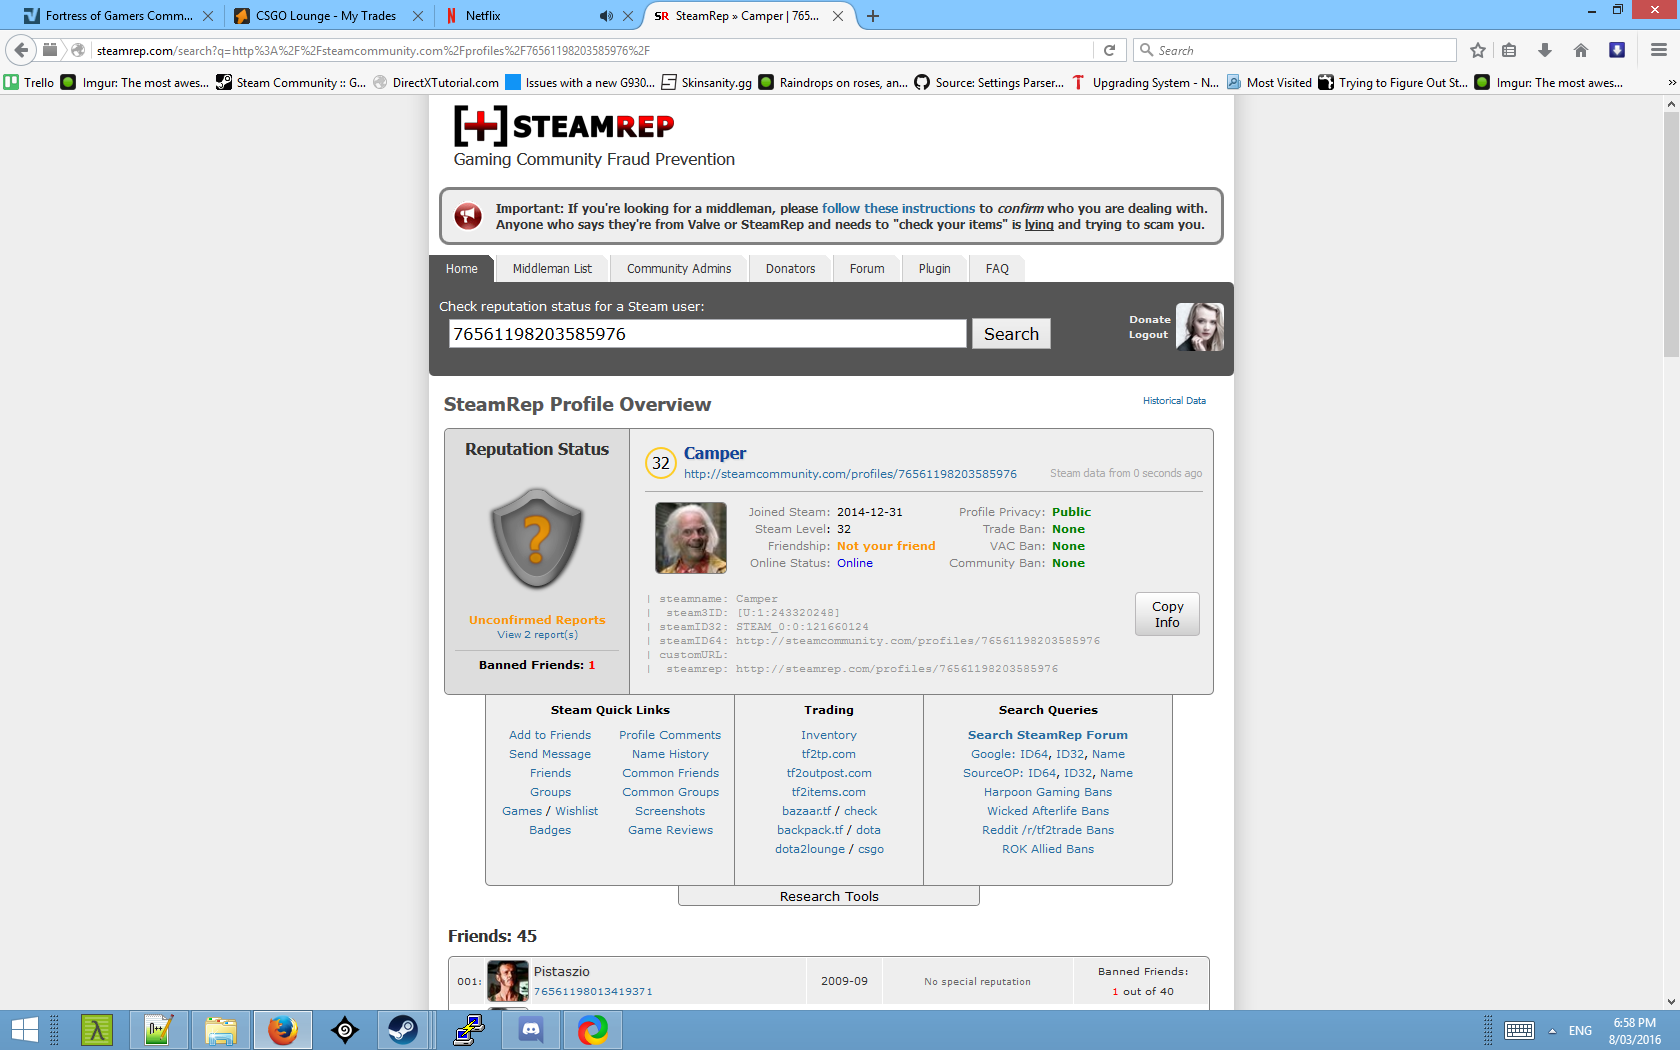Open the View 2 reports link
The width and height of the screenshot is (1680, 1050).
[537, 635]
